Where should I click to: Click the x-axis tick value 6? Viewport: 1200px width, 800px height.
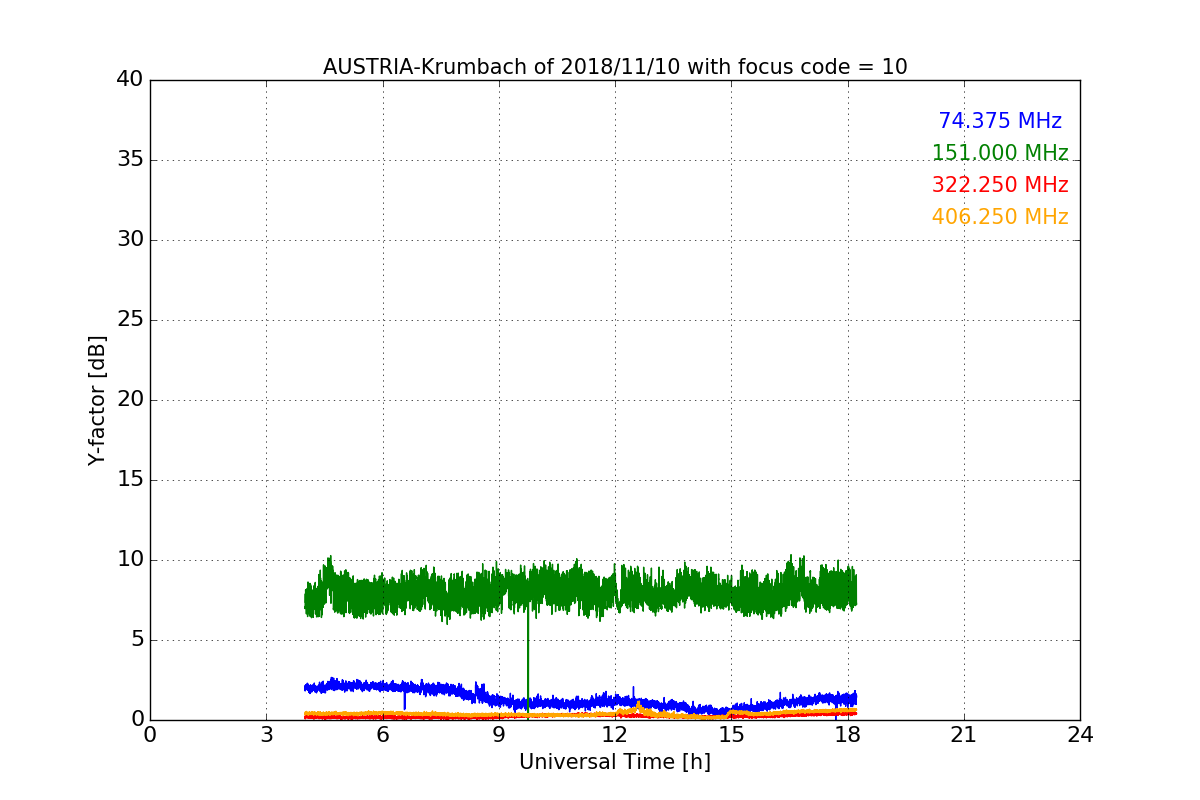[383, 734]
